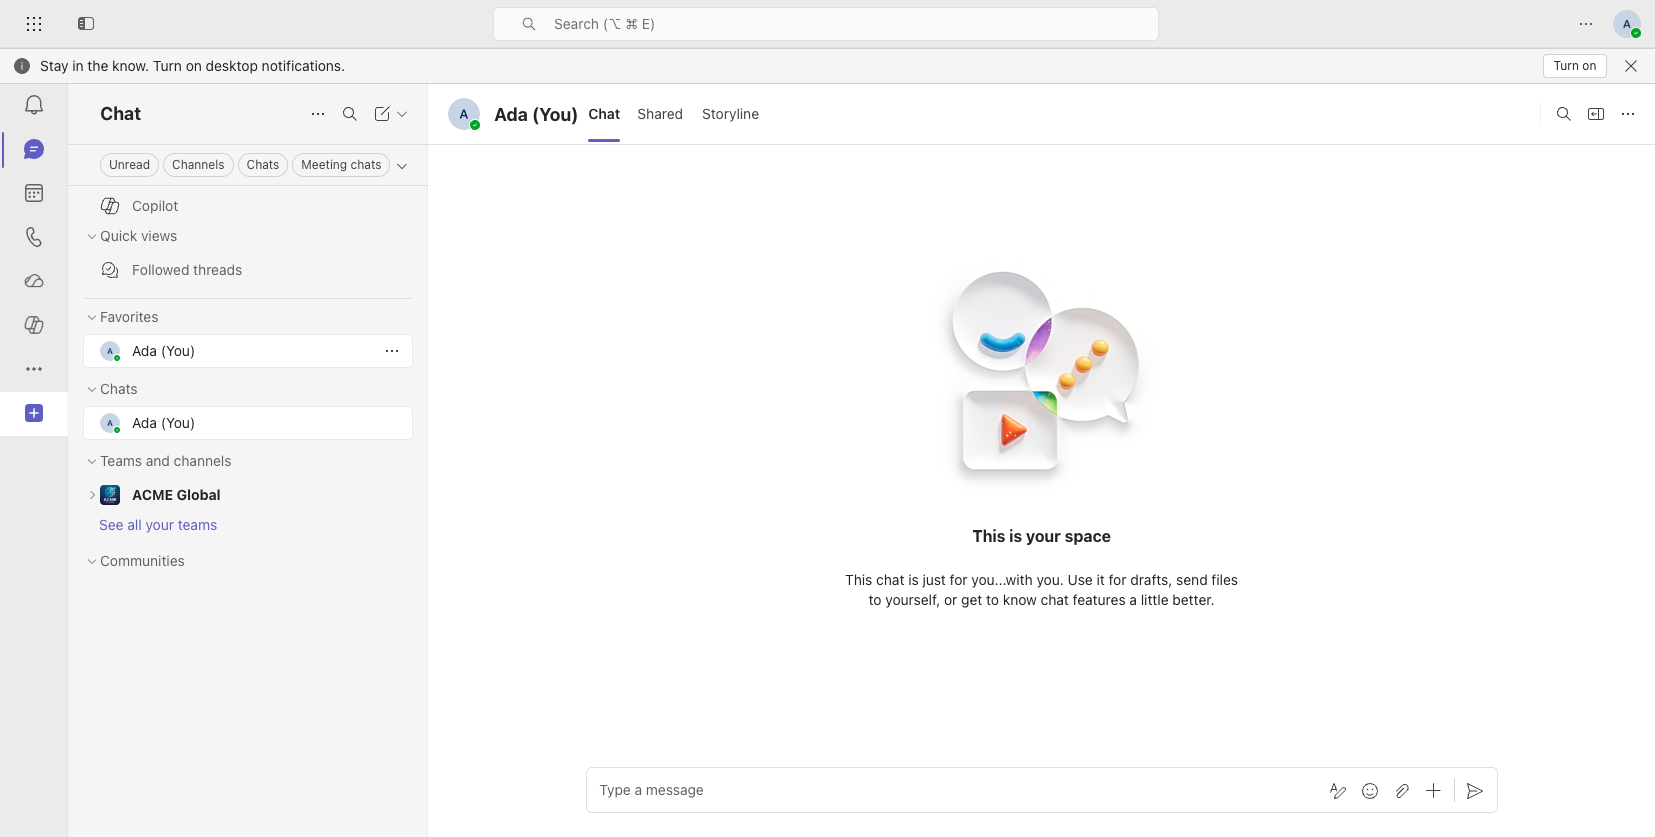Collapse the Communities section
This screenshot has height=837, width=1655.
92,562
